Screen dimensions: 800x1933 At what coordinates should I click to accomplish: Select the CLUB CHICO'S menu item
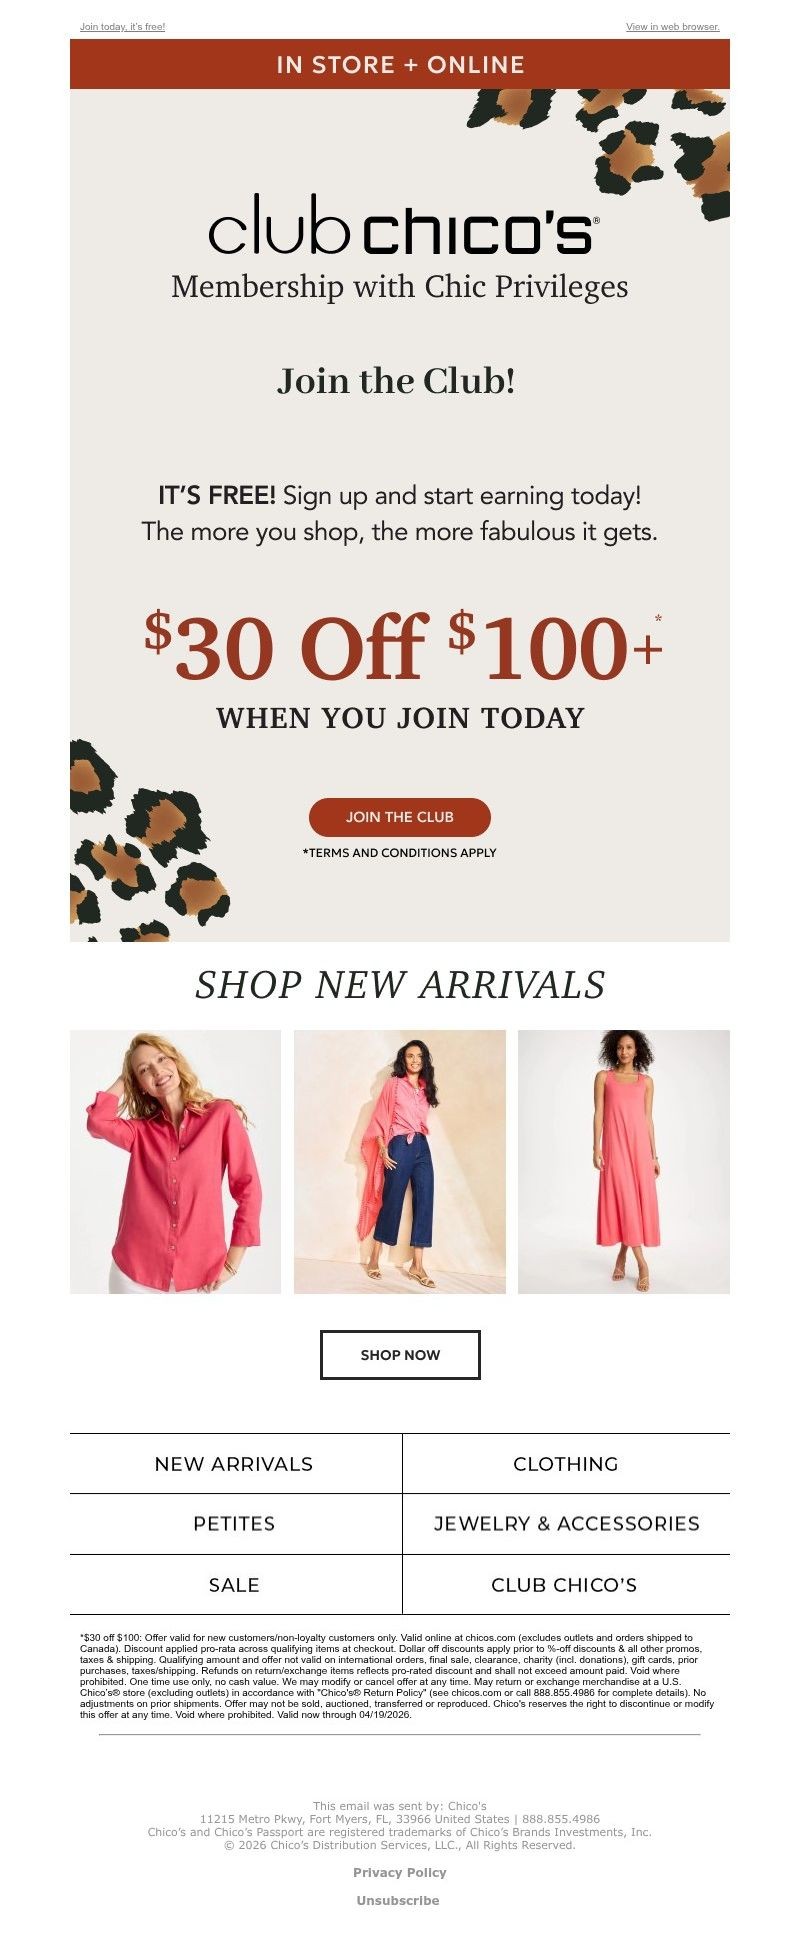[566, 1585]
